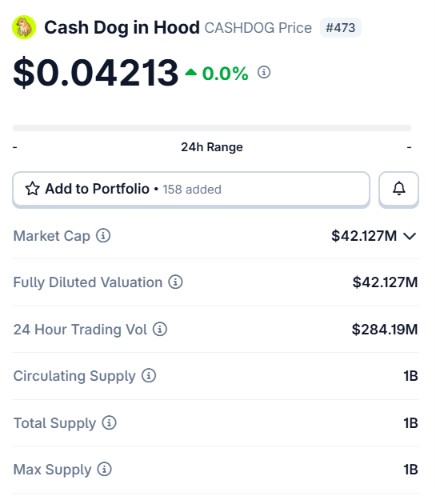Click the $42.127M Market Cap value
The height and width of the screenshot is (496, 435).
pyautogui.click(x=364, y=236)
